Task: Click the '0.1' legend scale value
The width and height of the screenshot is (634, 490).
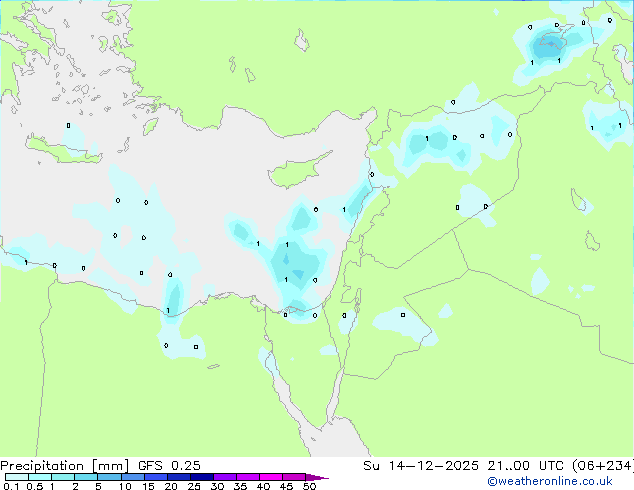Action: coord(11,486)
